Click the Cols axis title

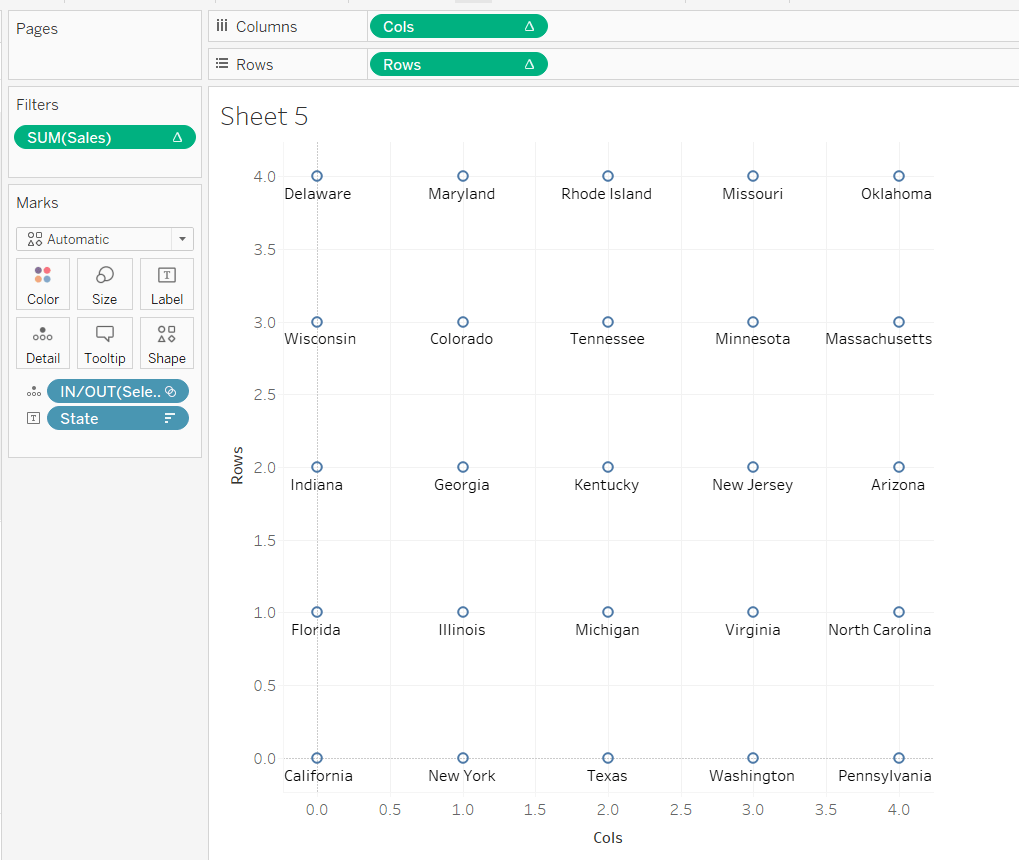pos(608,838)
